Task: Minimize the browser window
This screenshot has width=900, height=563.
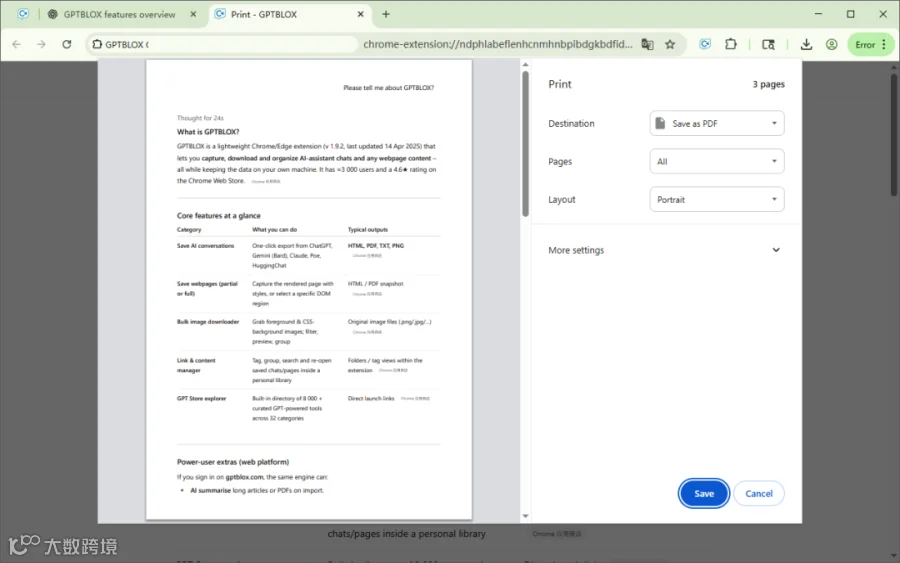Action: click(x=818, y=14)
